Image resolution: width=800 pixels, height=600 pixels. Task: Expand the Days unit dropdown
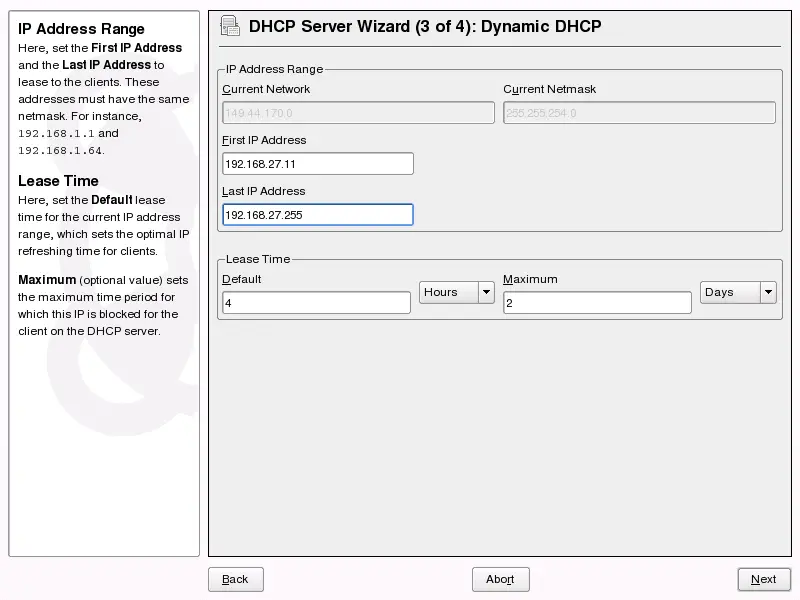coord(738,292)
